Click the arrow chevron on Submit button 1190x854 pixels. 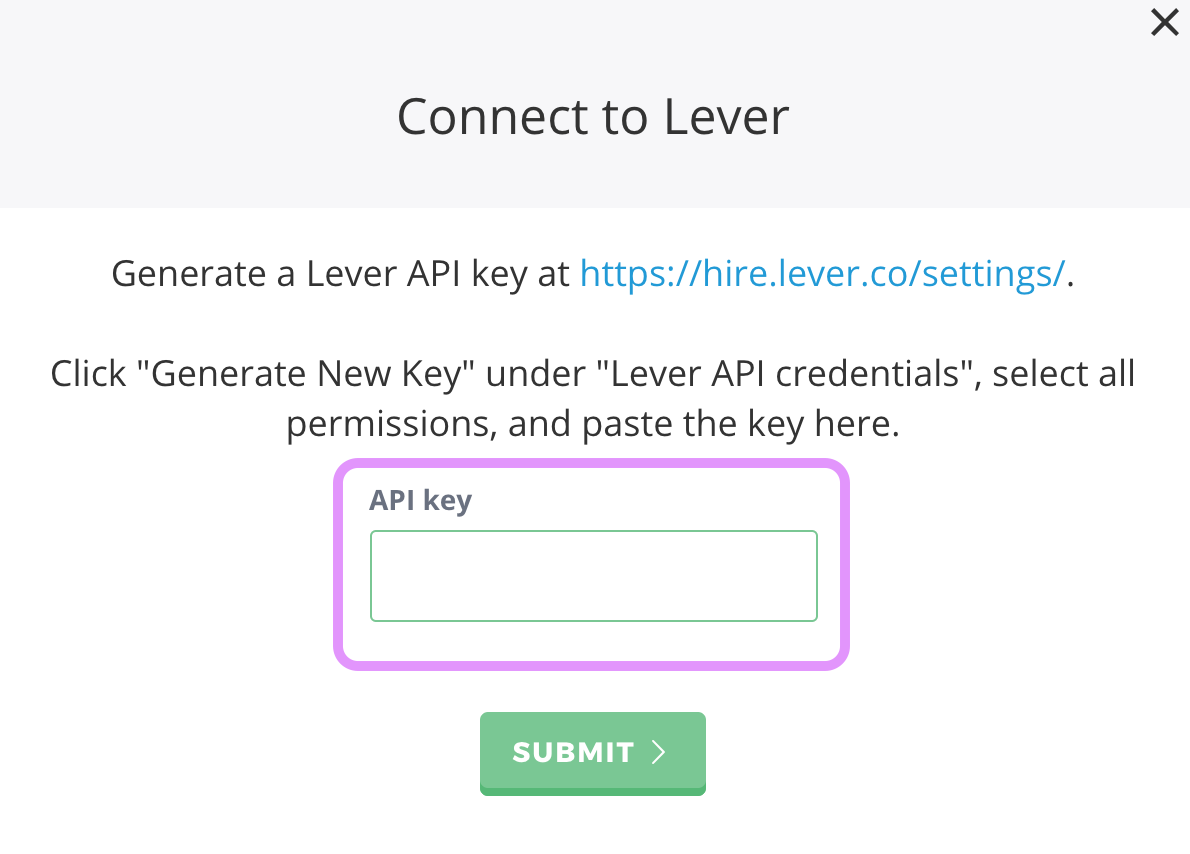coord(658,752)
